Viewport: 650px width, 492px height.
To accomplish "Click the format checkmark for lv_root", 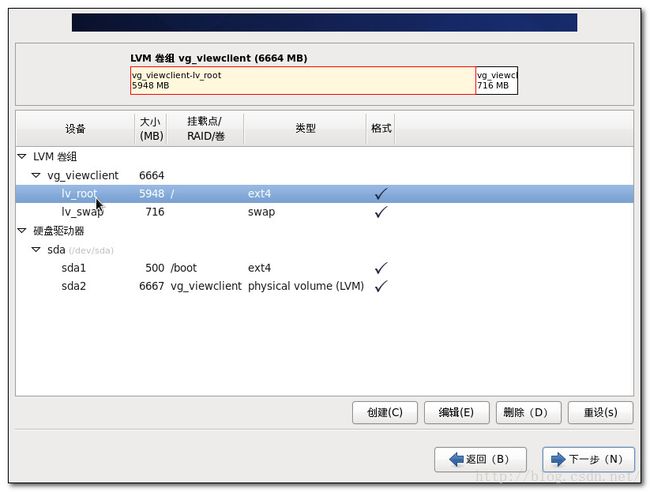I will 381,193.
